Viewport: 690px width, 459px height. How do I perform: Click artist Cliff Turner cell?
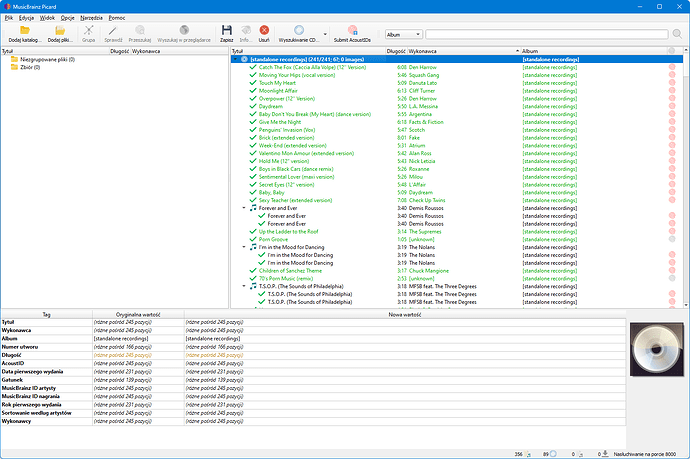tap(422, 91)
